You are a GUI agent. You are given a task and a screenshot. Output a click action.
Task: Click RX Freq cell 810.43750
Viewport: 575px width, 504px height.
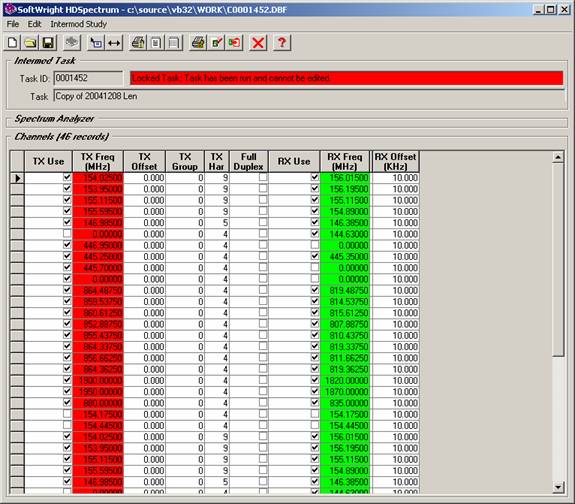(x=345, y=336)
